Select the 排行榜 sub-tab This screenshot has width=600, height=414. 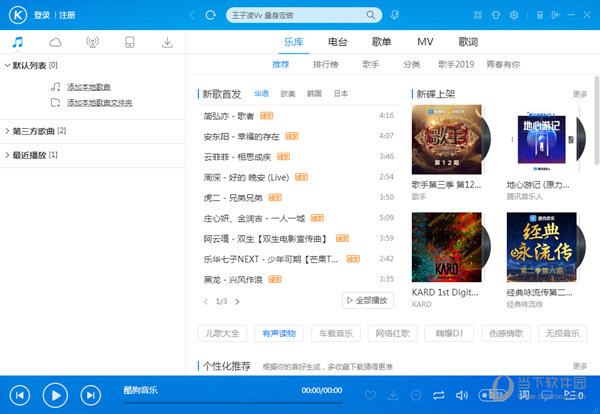click(x=326, y=64)
